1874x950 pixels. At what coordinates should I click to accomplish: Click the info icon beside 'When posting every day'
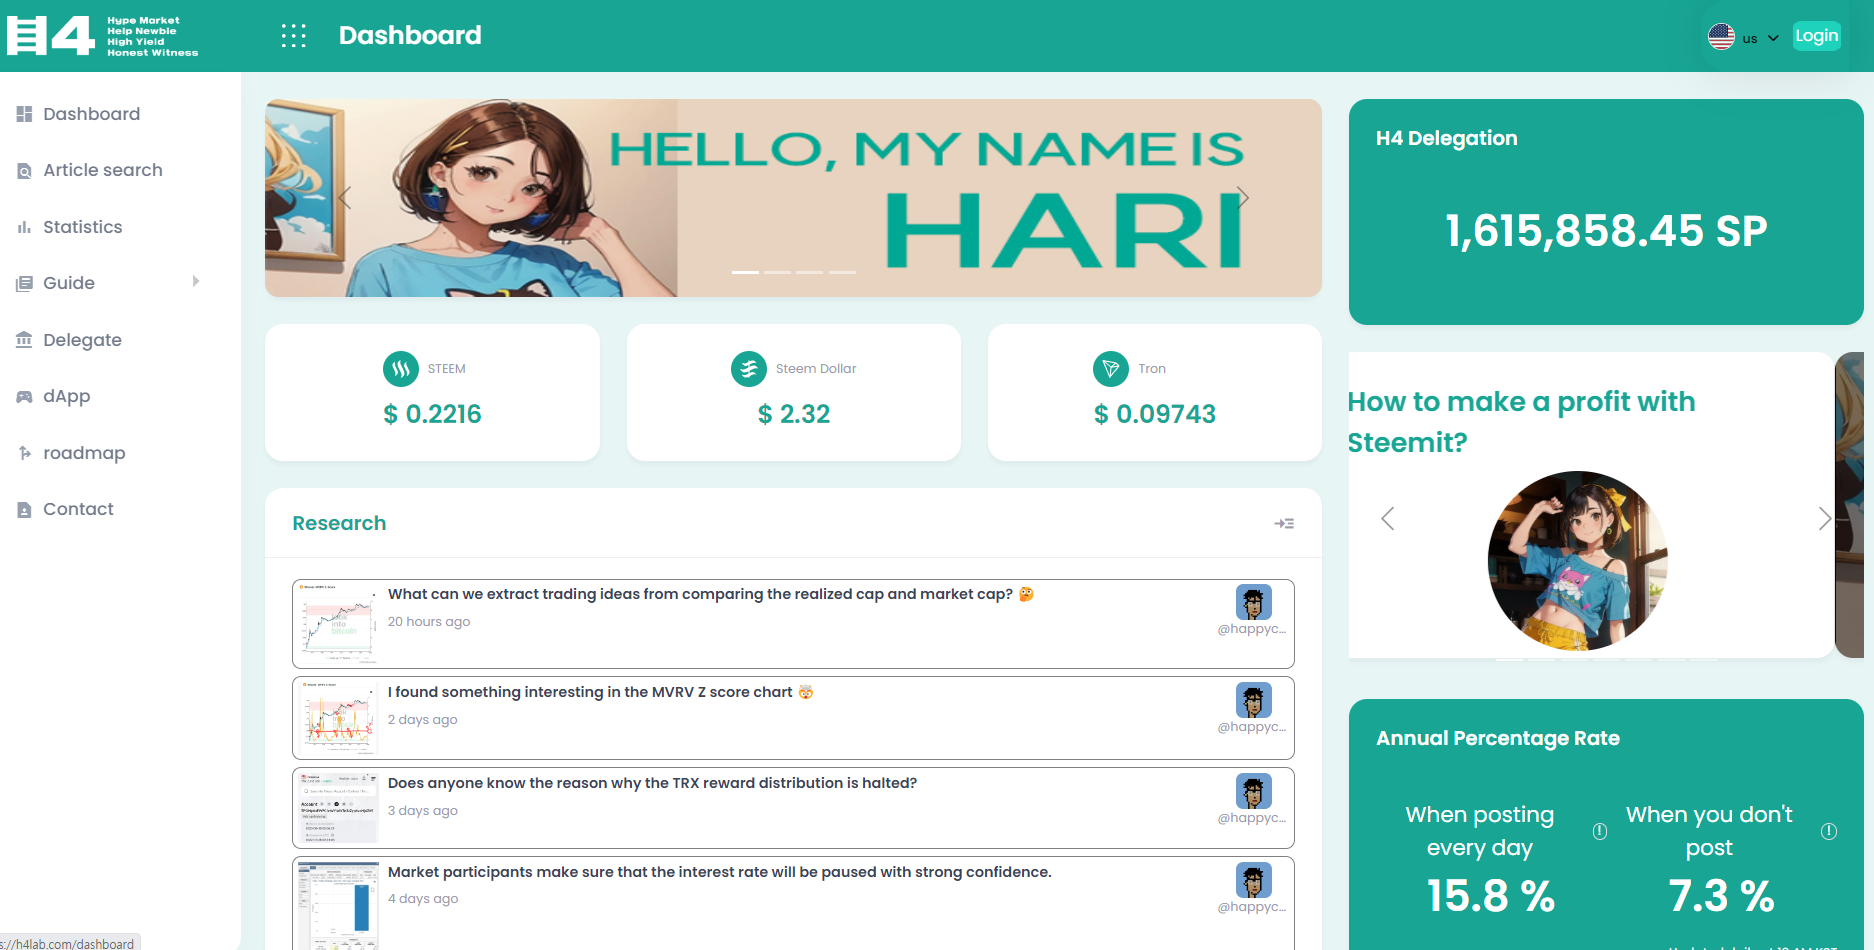coord(1600,831)
